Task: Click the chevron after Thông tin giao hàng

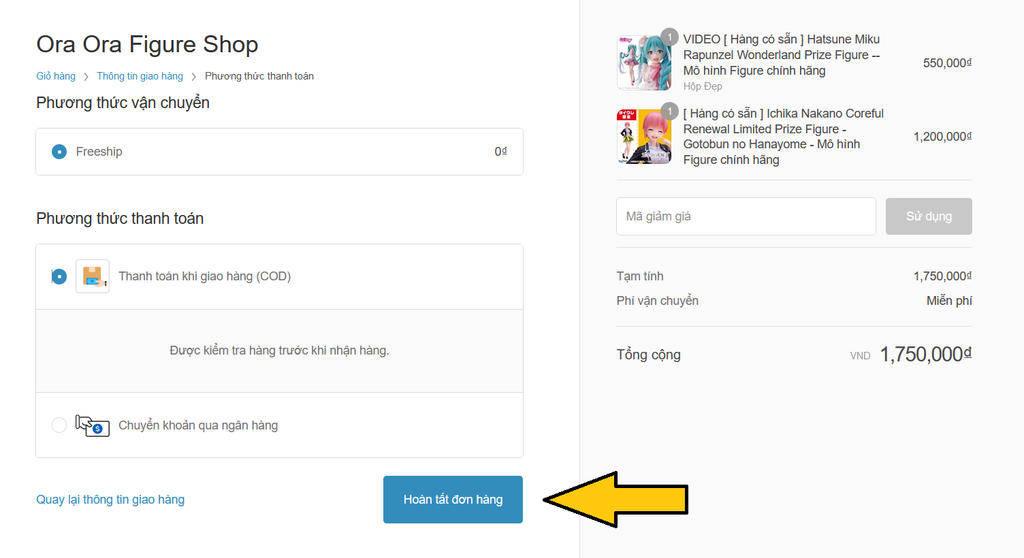Action: pos(194,76)
